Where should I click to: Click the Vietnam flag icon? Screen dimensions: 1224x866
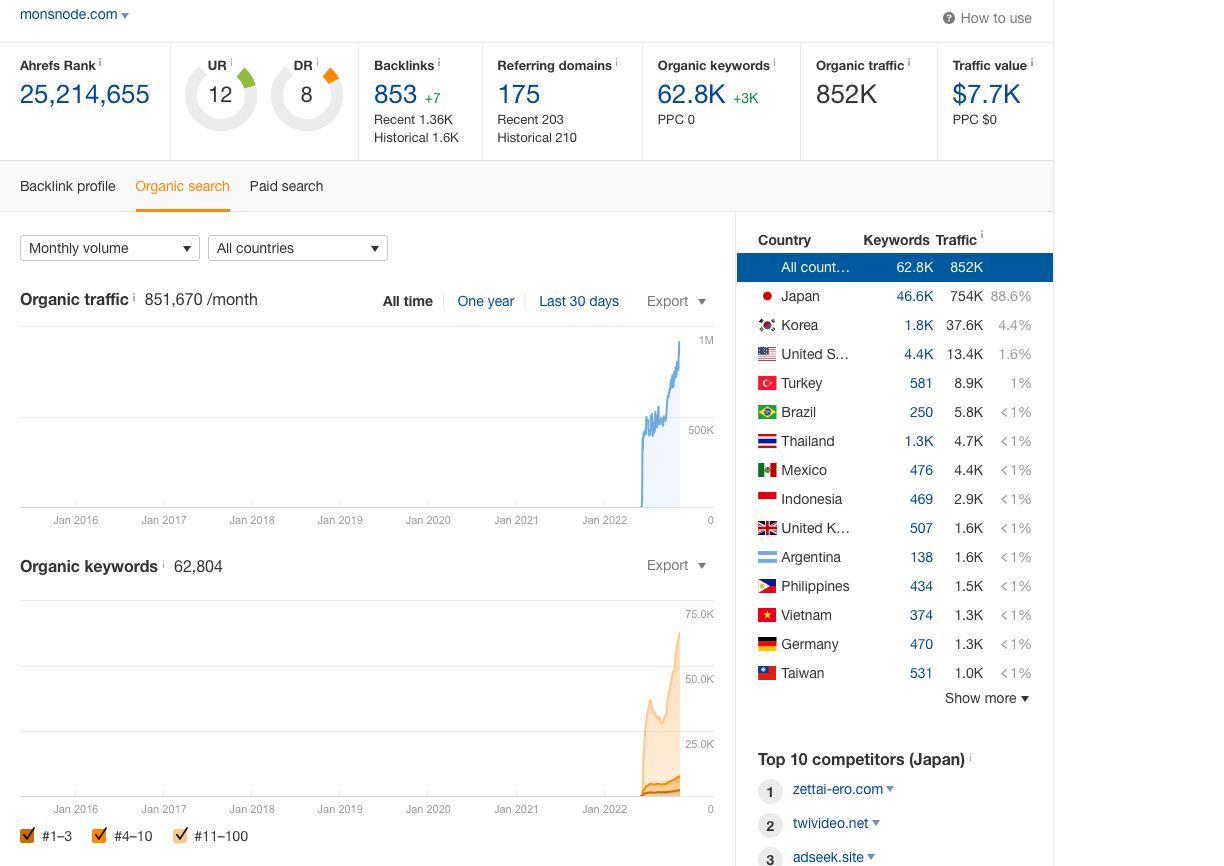click(767, 615)
